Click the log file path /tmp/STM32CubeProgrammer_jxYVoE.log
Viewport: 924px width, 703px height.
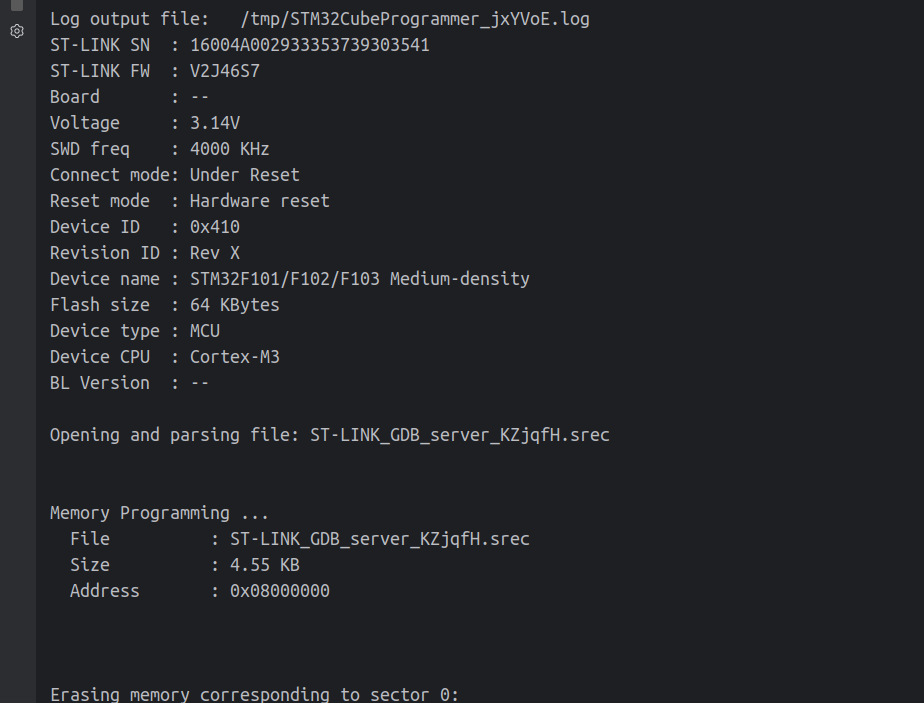pos(415,19)
